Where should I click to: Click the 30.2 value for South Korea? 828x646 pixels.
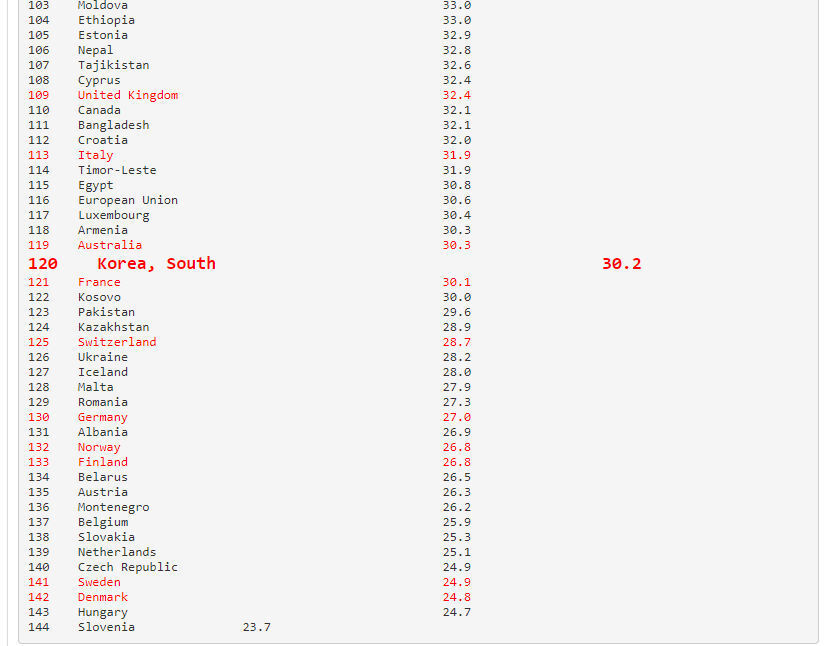[621, 264]
